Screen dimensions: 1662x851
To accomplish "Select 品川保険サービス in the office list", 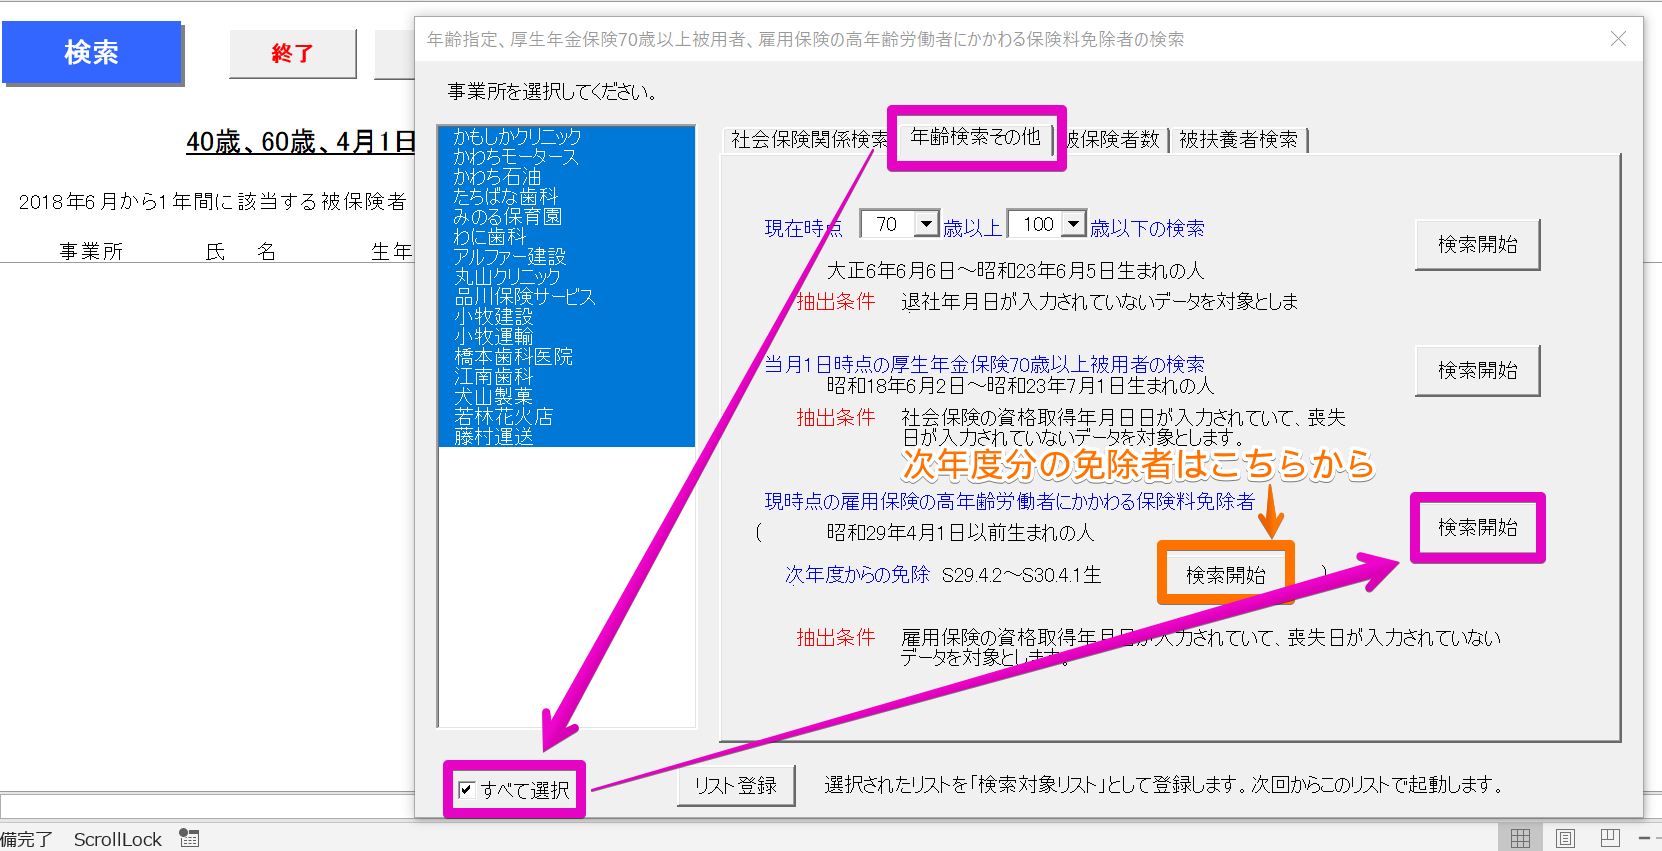I will (566, 297).
